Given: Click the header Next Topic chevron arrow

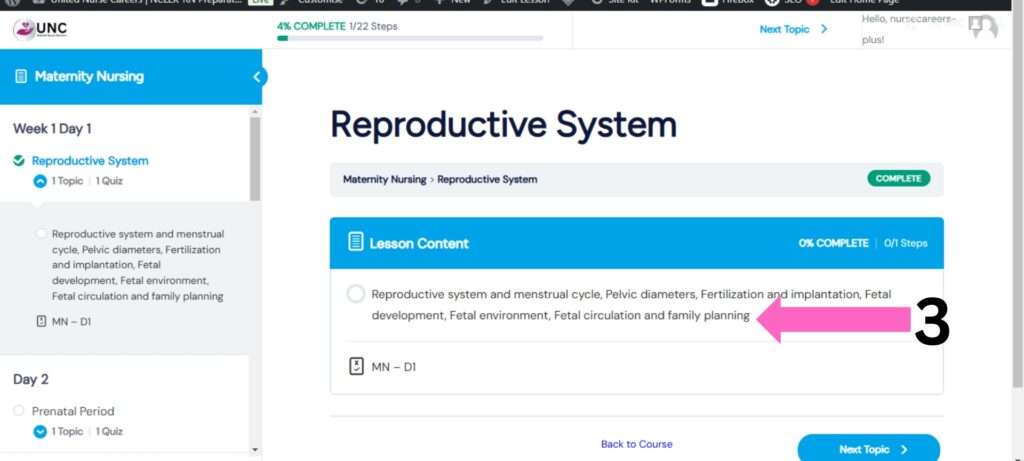Looking at the screenshot, I should 824,29.
